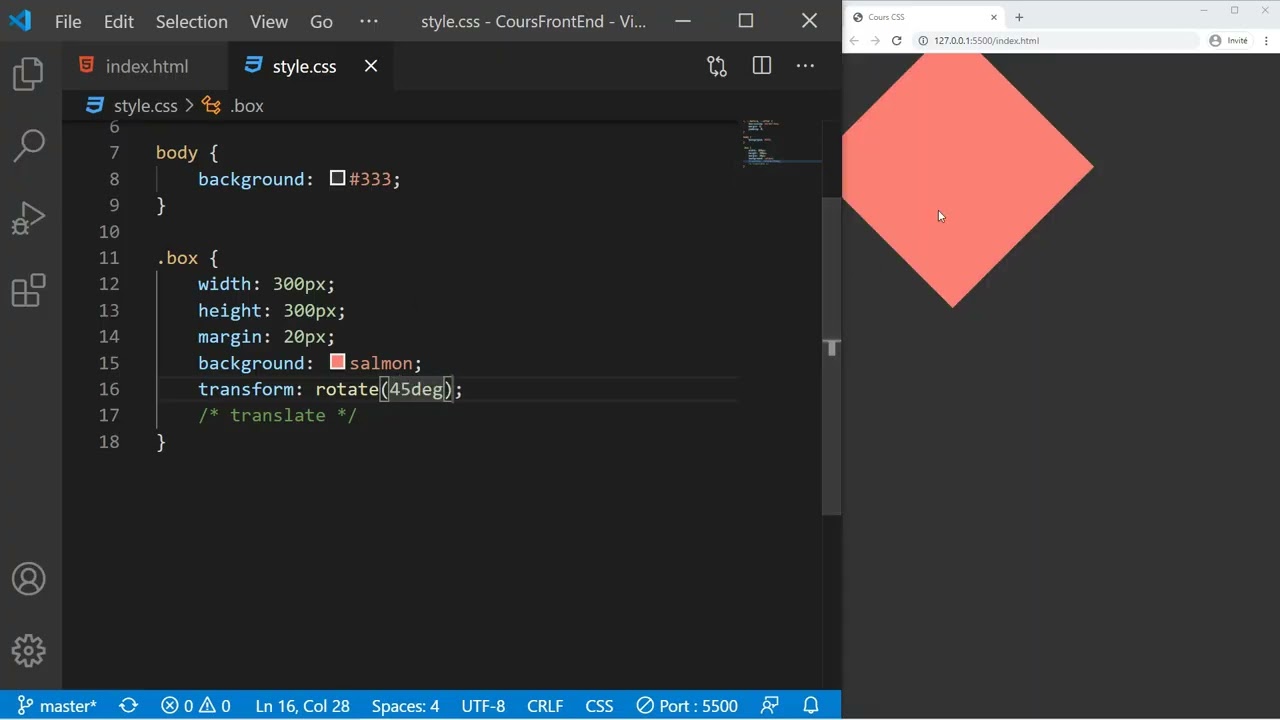
Task: Toggle Live Server Port : 5500
Action: click(687, 706)
